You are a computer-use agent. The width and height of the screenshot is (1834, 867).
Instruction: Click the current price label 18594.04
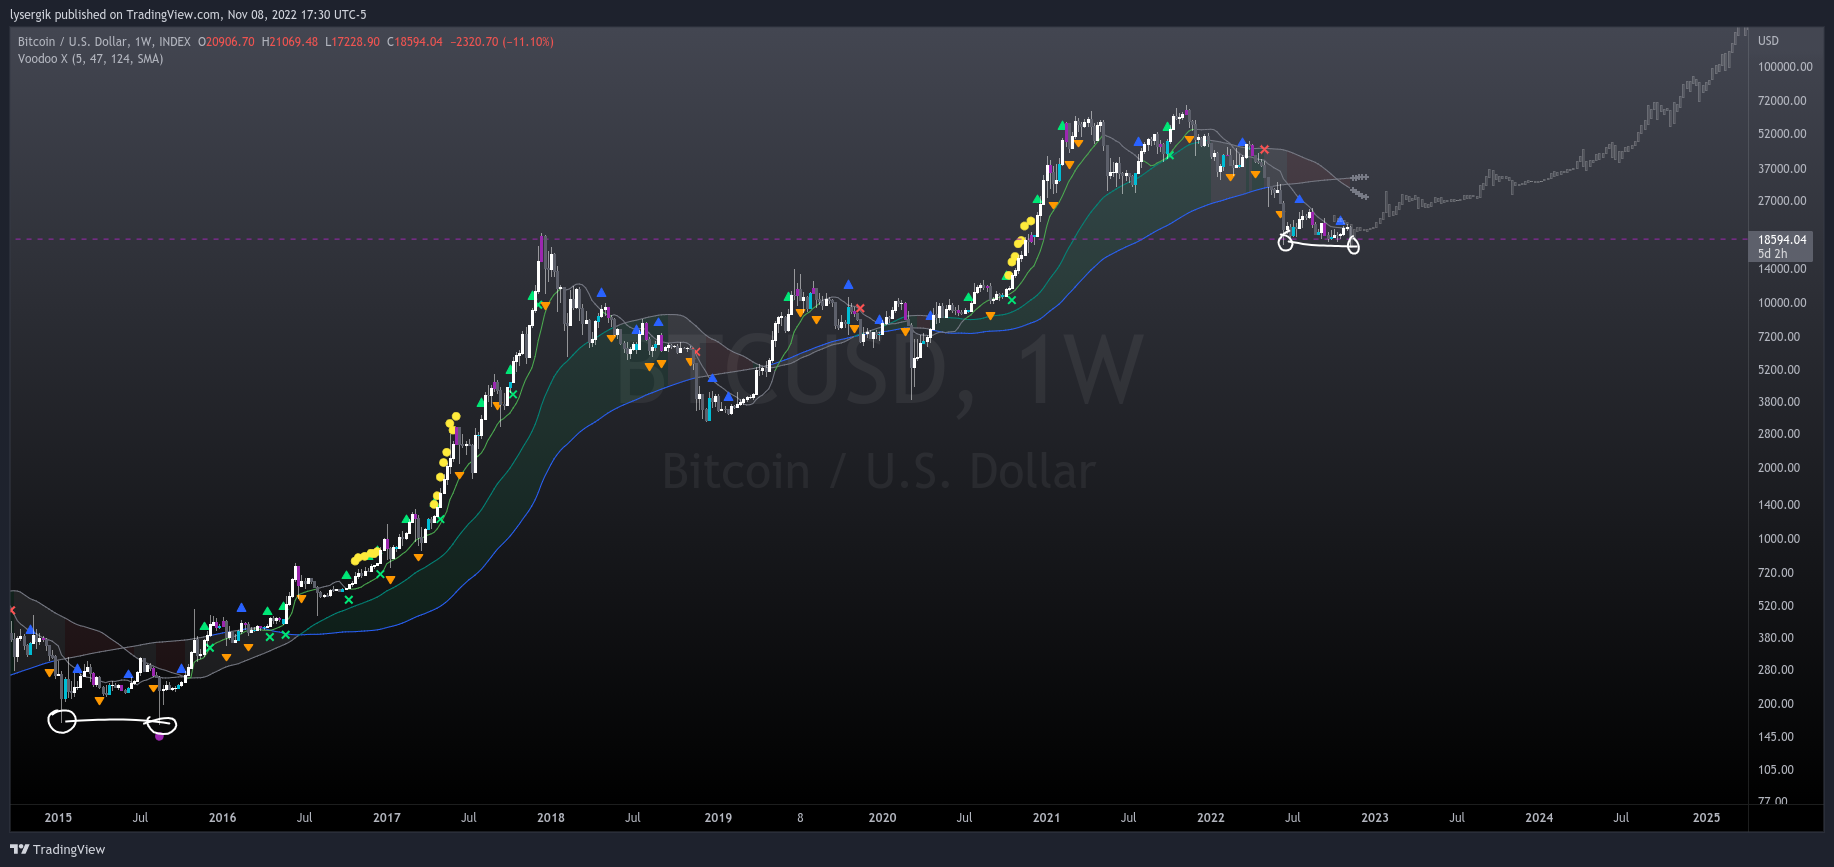[x=1782, y=240]
